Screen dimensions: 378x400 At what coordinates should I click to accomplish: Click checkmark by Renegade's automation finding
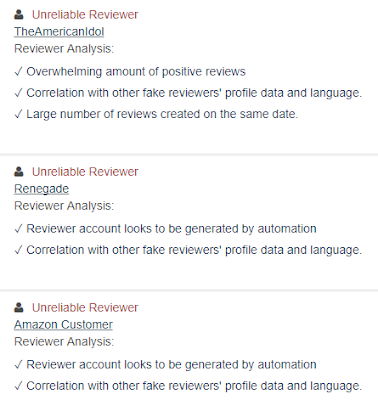(18, 229)
